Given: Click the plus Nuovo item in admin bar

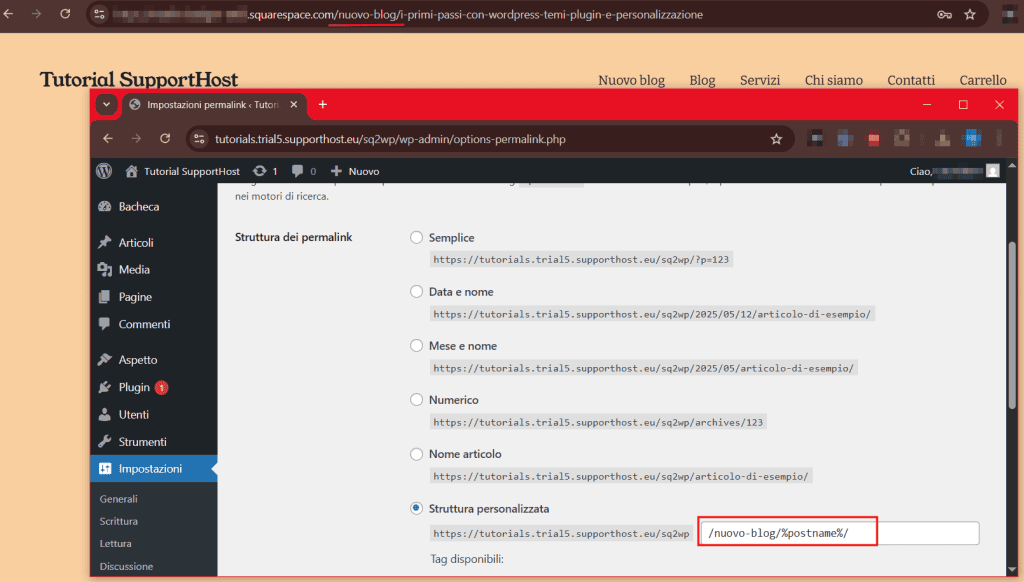Looking at the screenshot, I should click(355, 171).
